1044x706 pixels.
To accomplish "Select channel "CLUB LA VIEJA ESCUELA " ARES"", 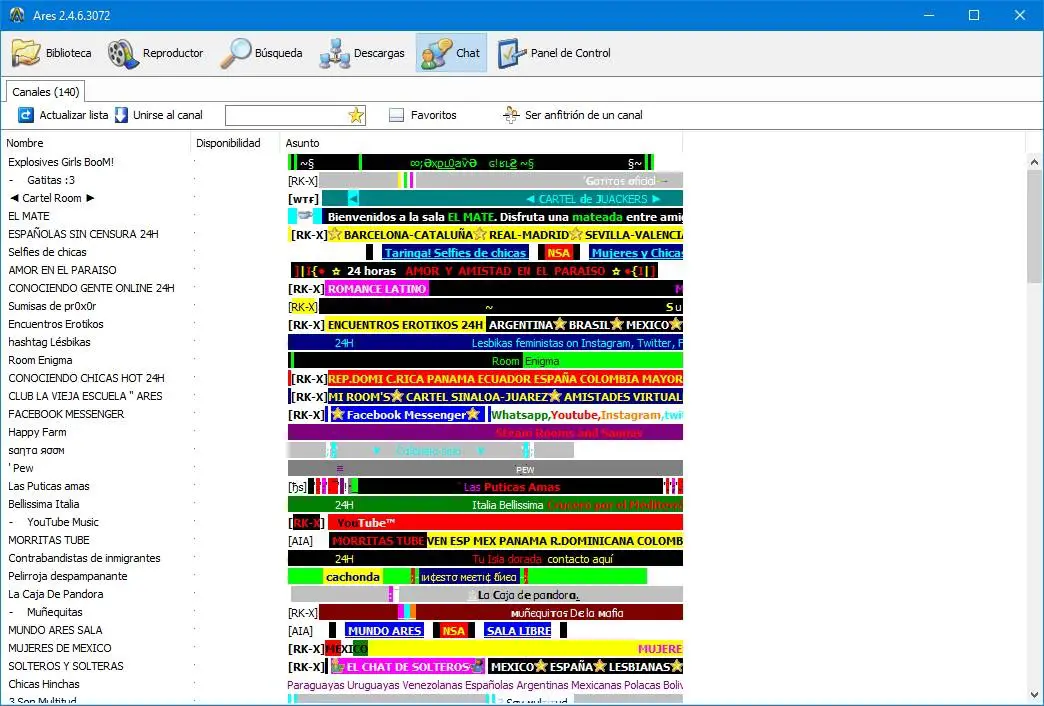I will coord(85,396).
